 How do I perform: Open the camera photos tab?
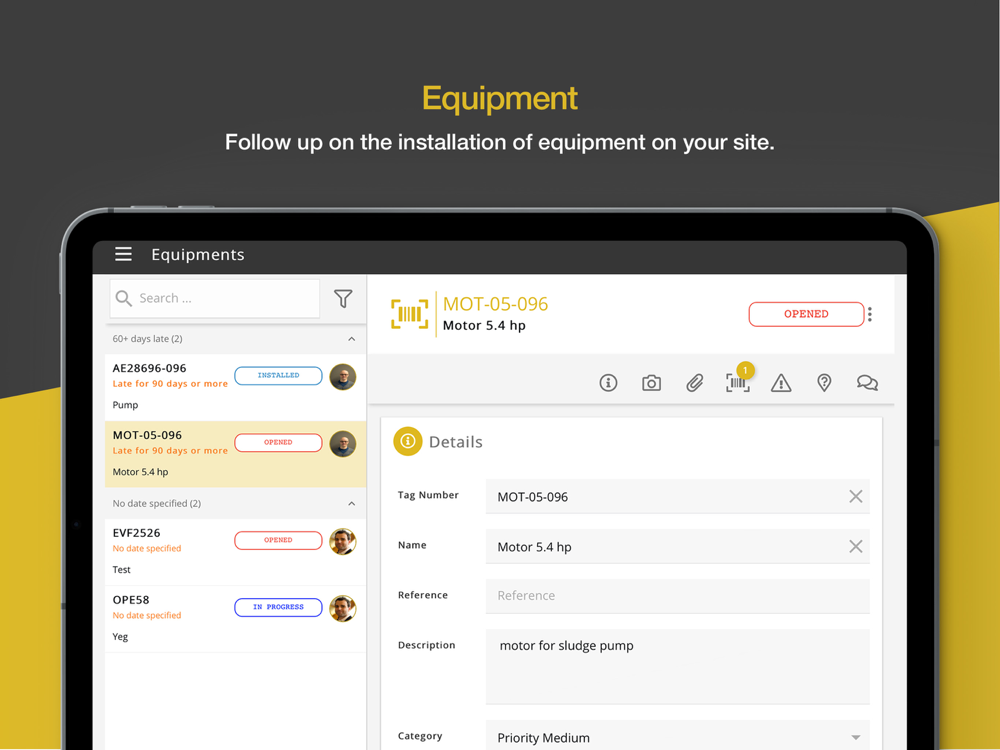click(651, 383)
